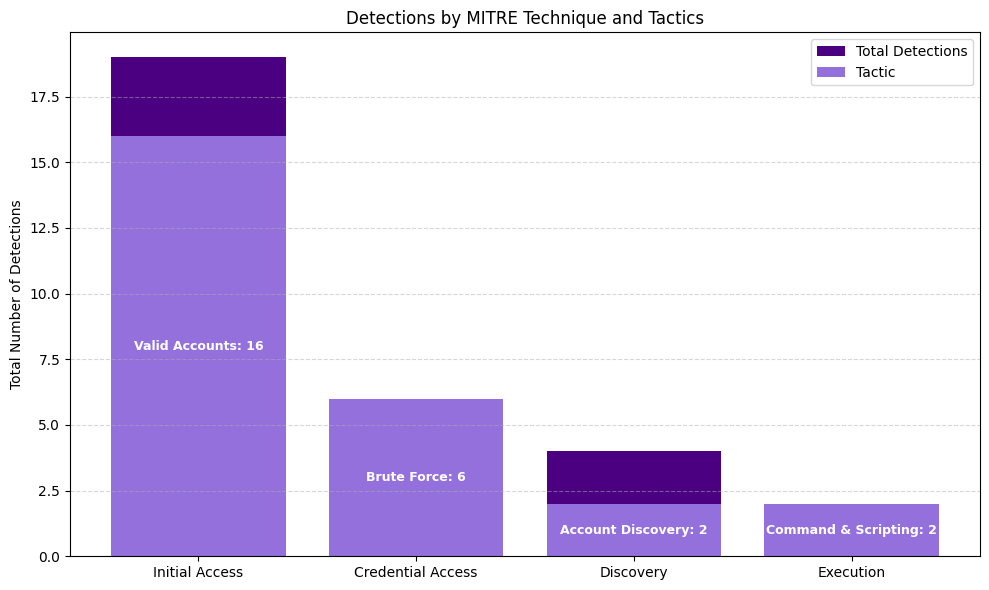Click the '10.0' y-axis tick label
The image size is (989, 590).
pyautogui.click(x=46, y=294)
